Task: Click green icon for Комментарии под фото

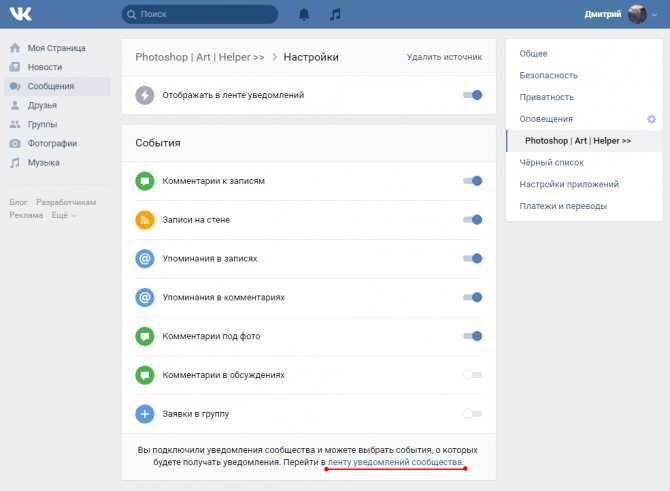Action: click(145, 336)
